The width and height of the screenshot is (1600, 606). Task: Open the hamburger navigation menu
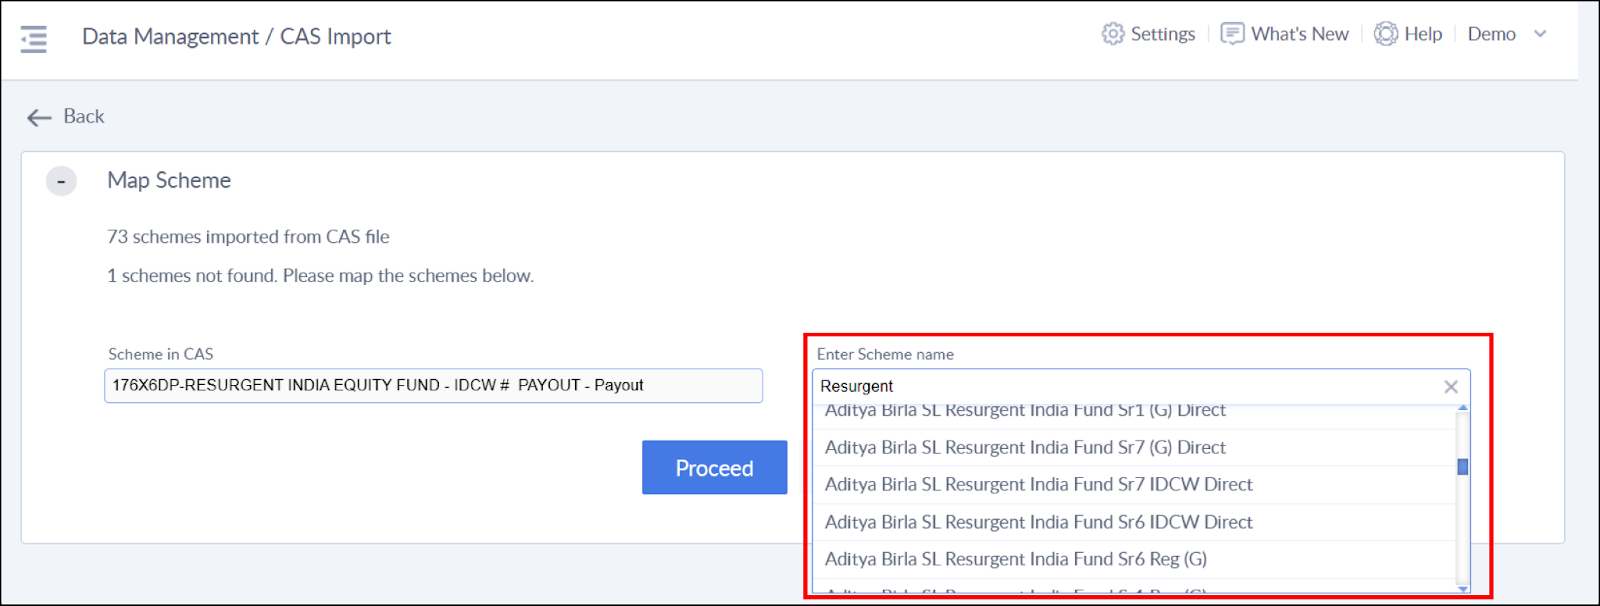pos(34,38)
